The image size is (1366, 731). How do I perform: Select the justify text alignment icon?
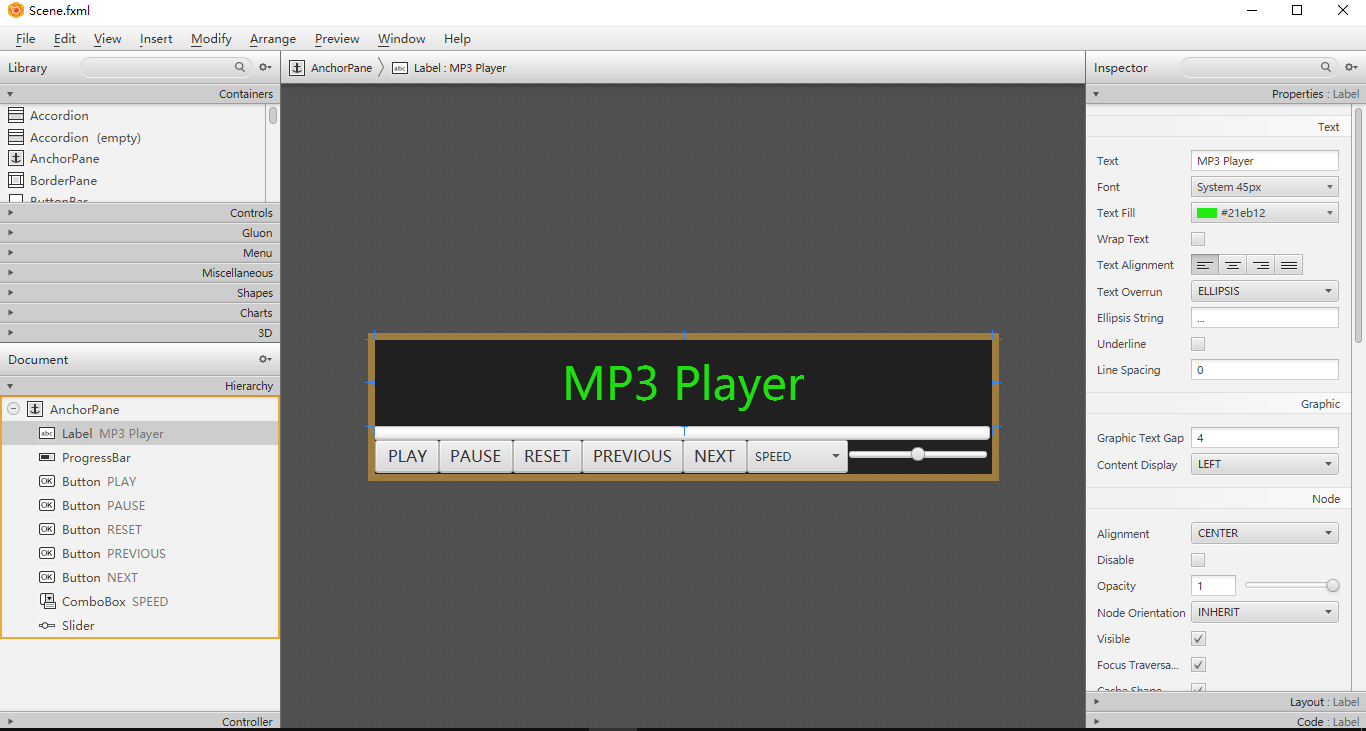pyautogui.click(x=1289, y=265)
